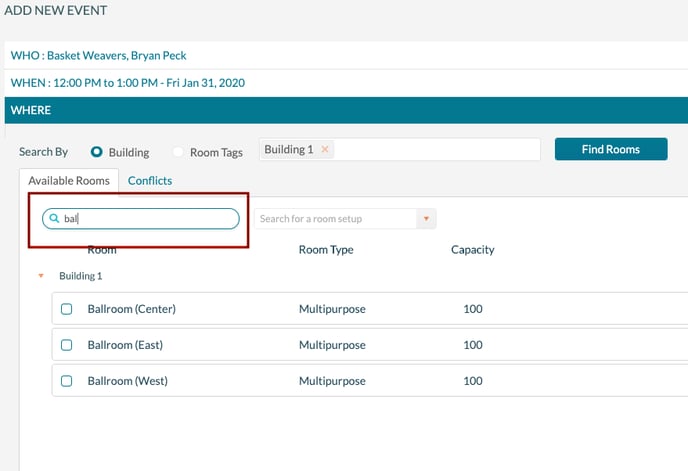Click the 'Ballroom (West)' room name

128,381
